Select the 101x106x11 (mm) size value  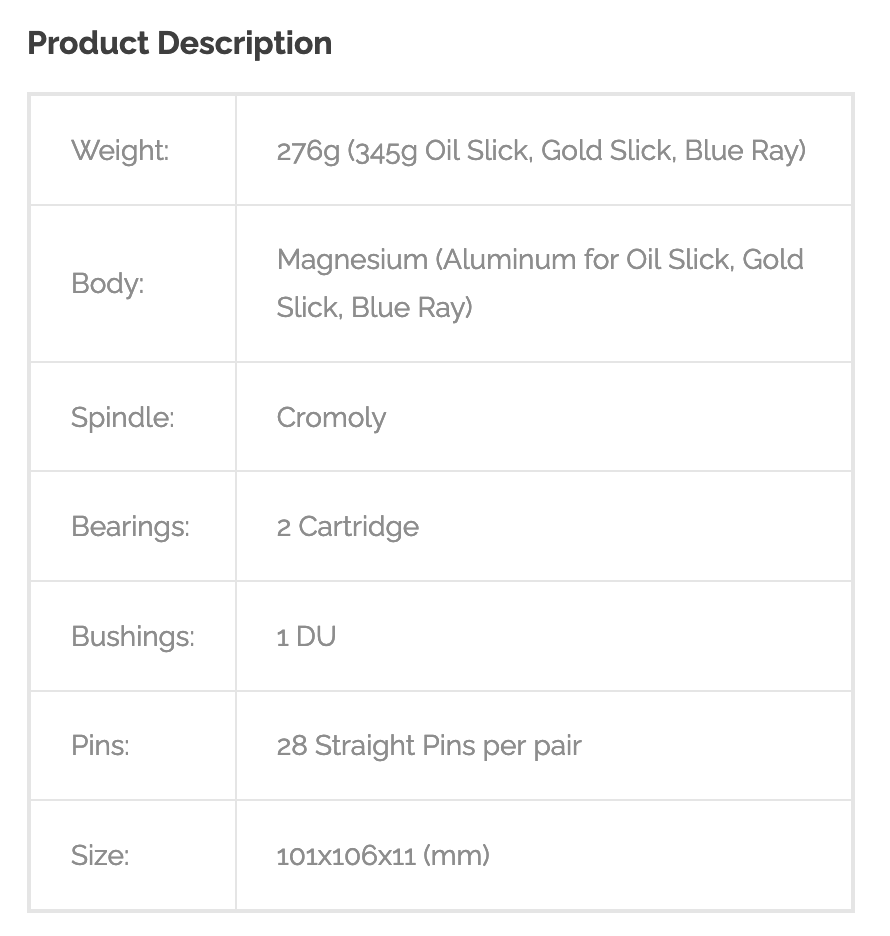click(x=383, y=855)
